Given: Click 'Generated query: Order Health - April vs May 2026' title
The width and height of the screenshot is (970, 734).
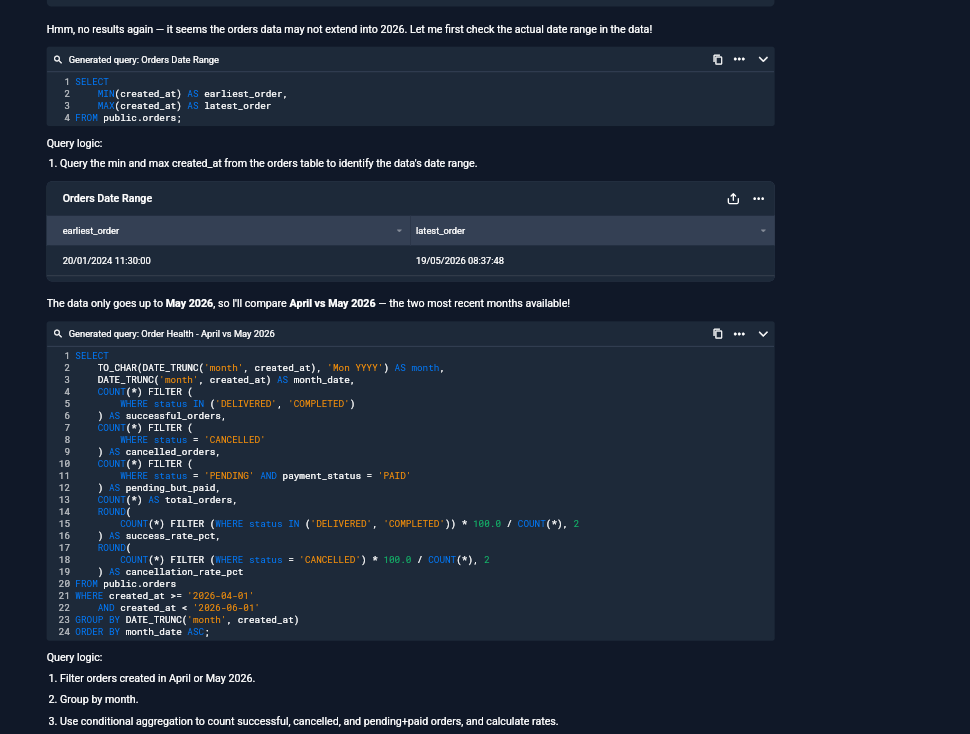Looking at the screenshot, I should (171, 333).
